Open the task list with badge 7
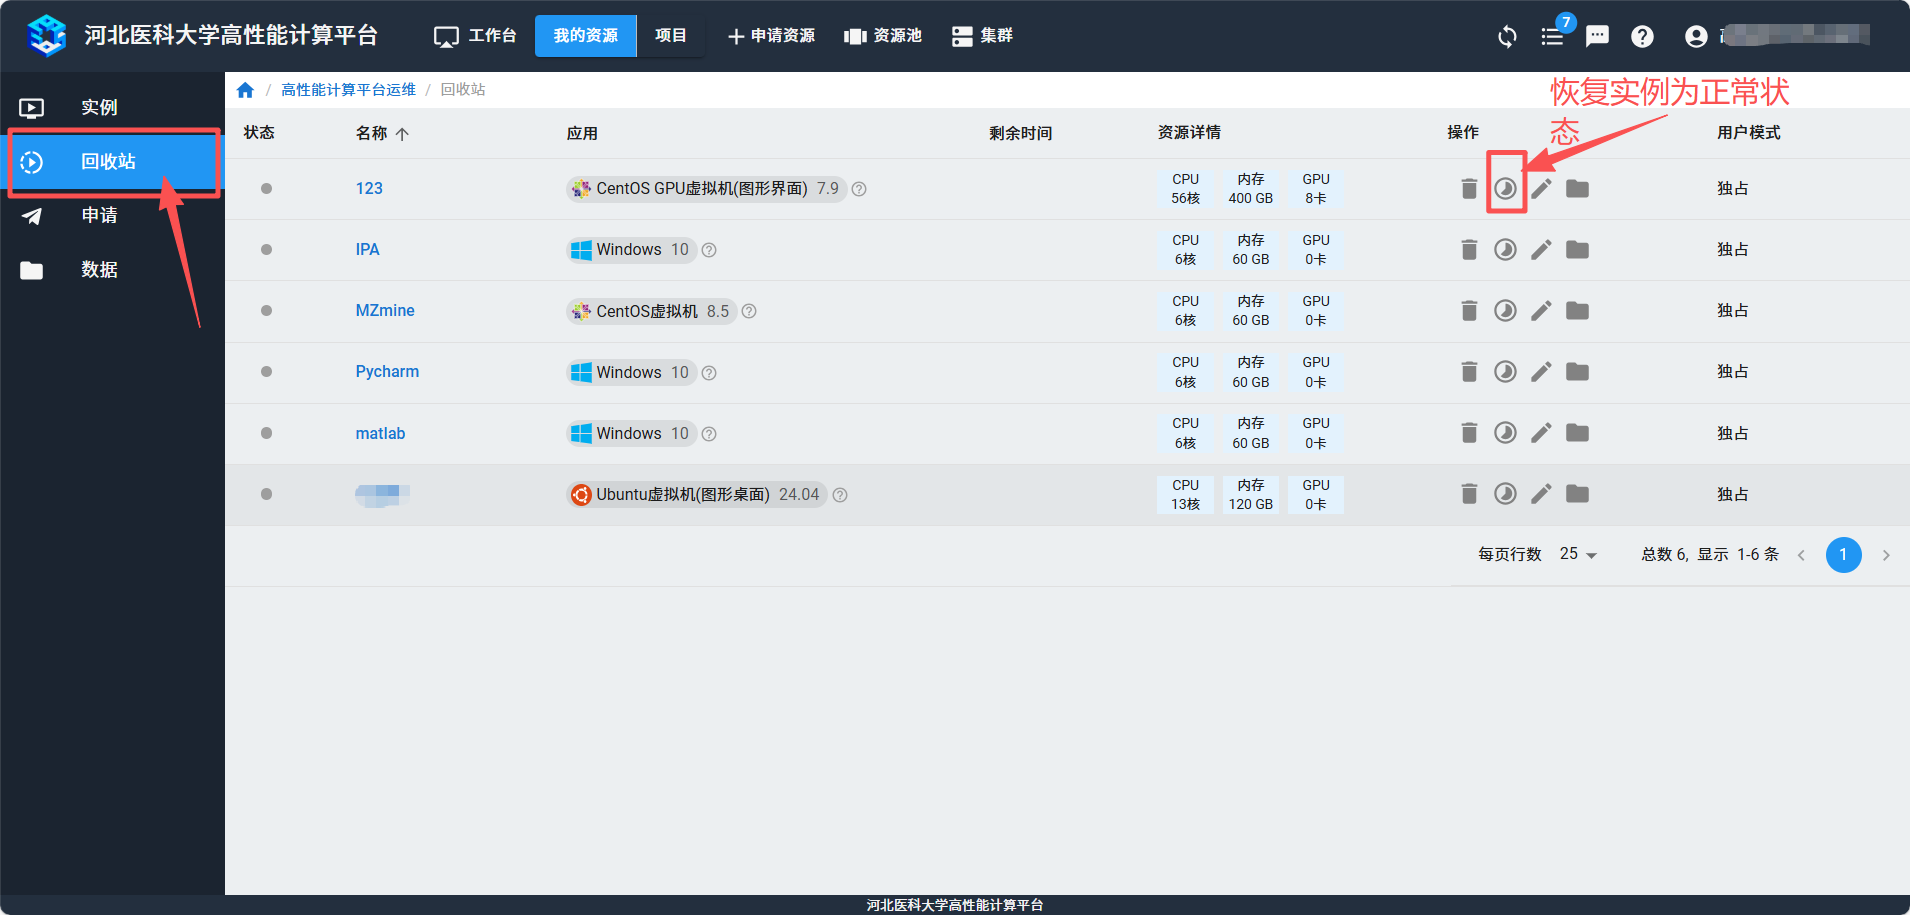 1552,37
